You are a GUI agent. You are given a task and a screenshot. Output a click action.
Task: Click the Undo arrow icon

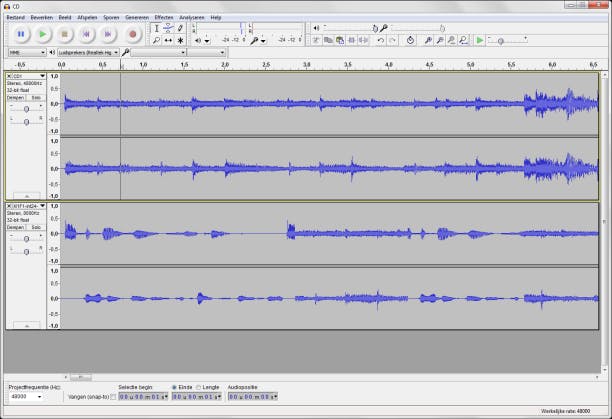[380, 40]
